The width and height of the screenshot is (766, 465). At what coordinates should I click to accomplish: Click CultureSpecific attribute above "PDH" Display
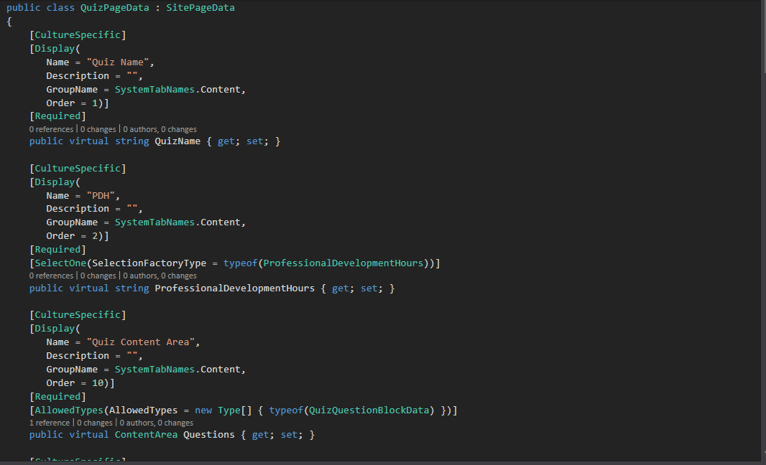pos(77,168)
